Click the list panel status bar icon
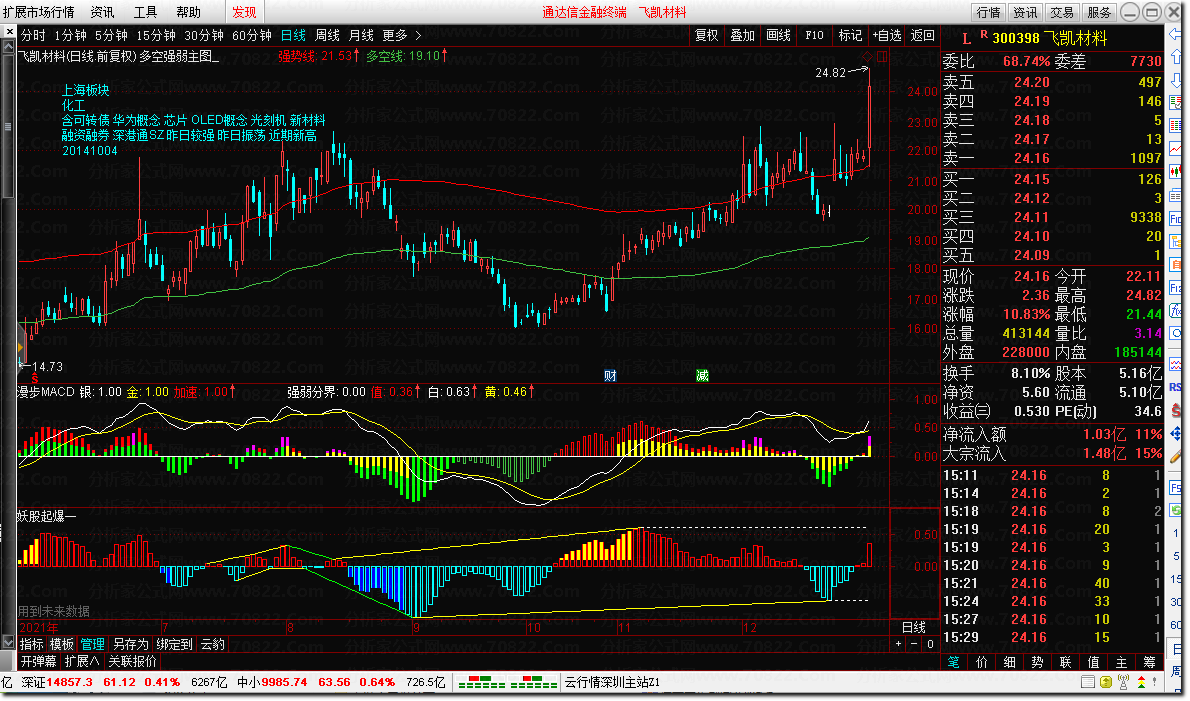 tap(1088, 682)
